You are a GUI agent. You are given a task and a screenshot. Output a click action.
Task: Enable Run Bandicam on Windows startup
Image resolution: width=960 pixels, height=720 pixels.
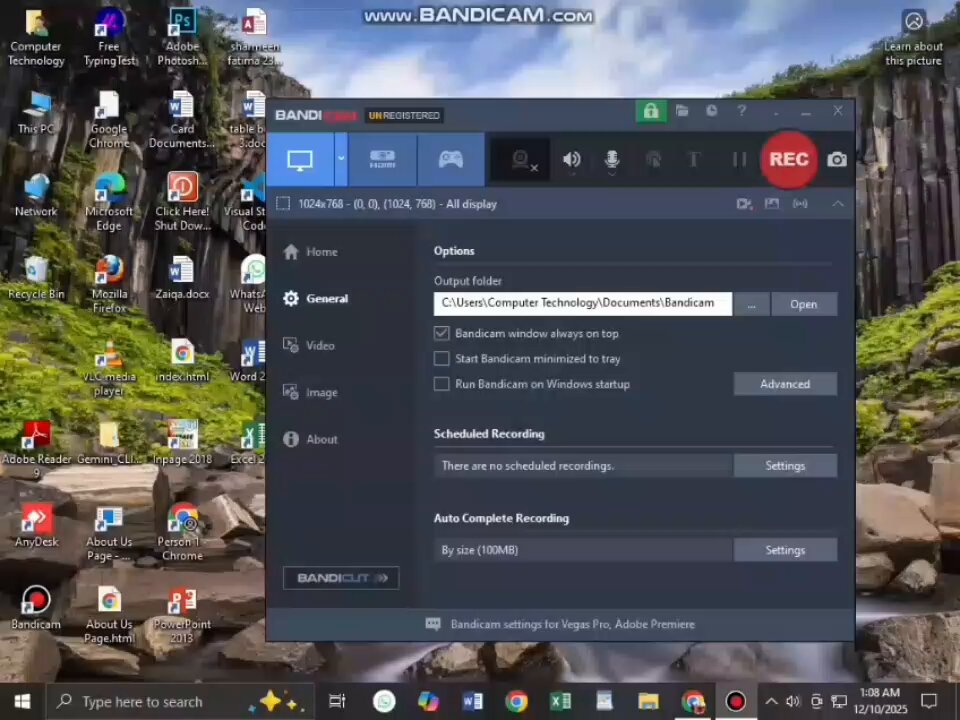[441, 384]
